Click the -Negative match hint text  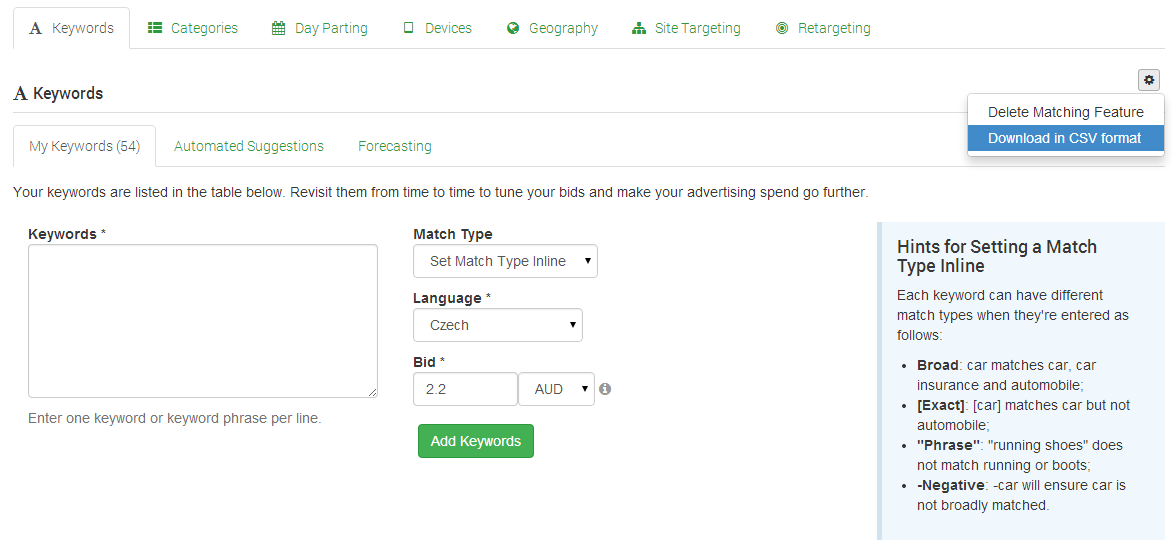coord(1021,495)
